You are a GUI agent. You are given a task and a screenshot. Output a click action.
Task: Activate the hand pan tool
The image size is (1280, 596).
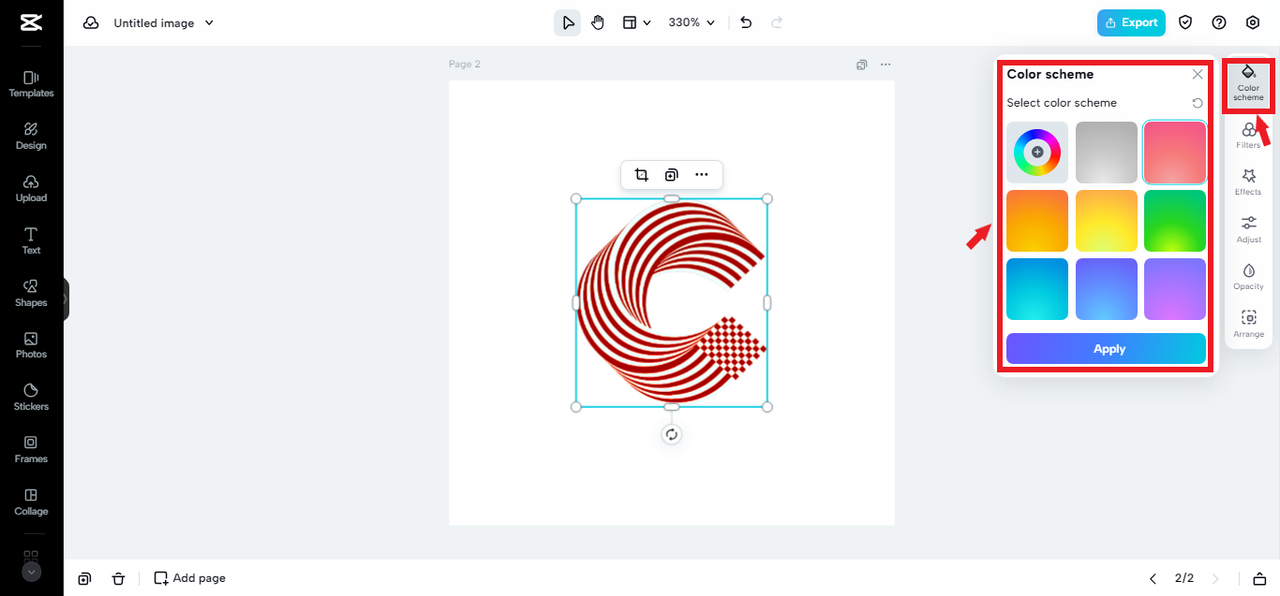click(x=598, y=22)
